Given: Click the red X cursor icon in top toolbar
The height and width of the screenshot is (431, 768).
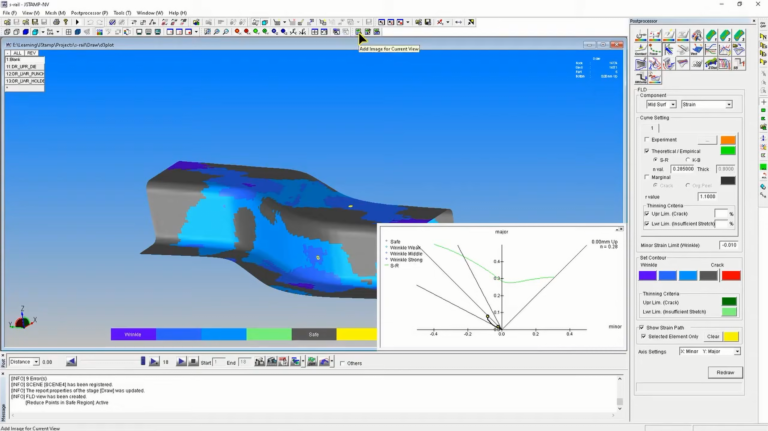Looking at the screenshot, I should [x=440, y=22].
